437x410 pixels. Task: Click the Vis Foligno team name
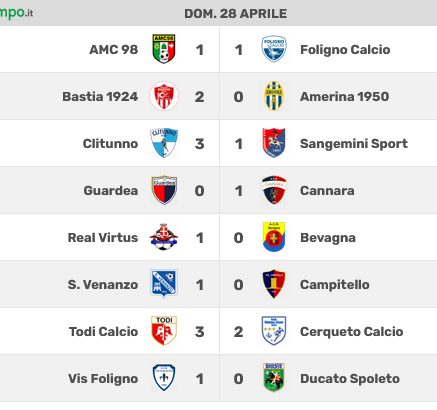click(x=103, y=379)
